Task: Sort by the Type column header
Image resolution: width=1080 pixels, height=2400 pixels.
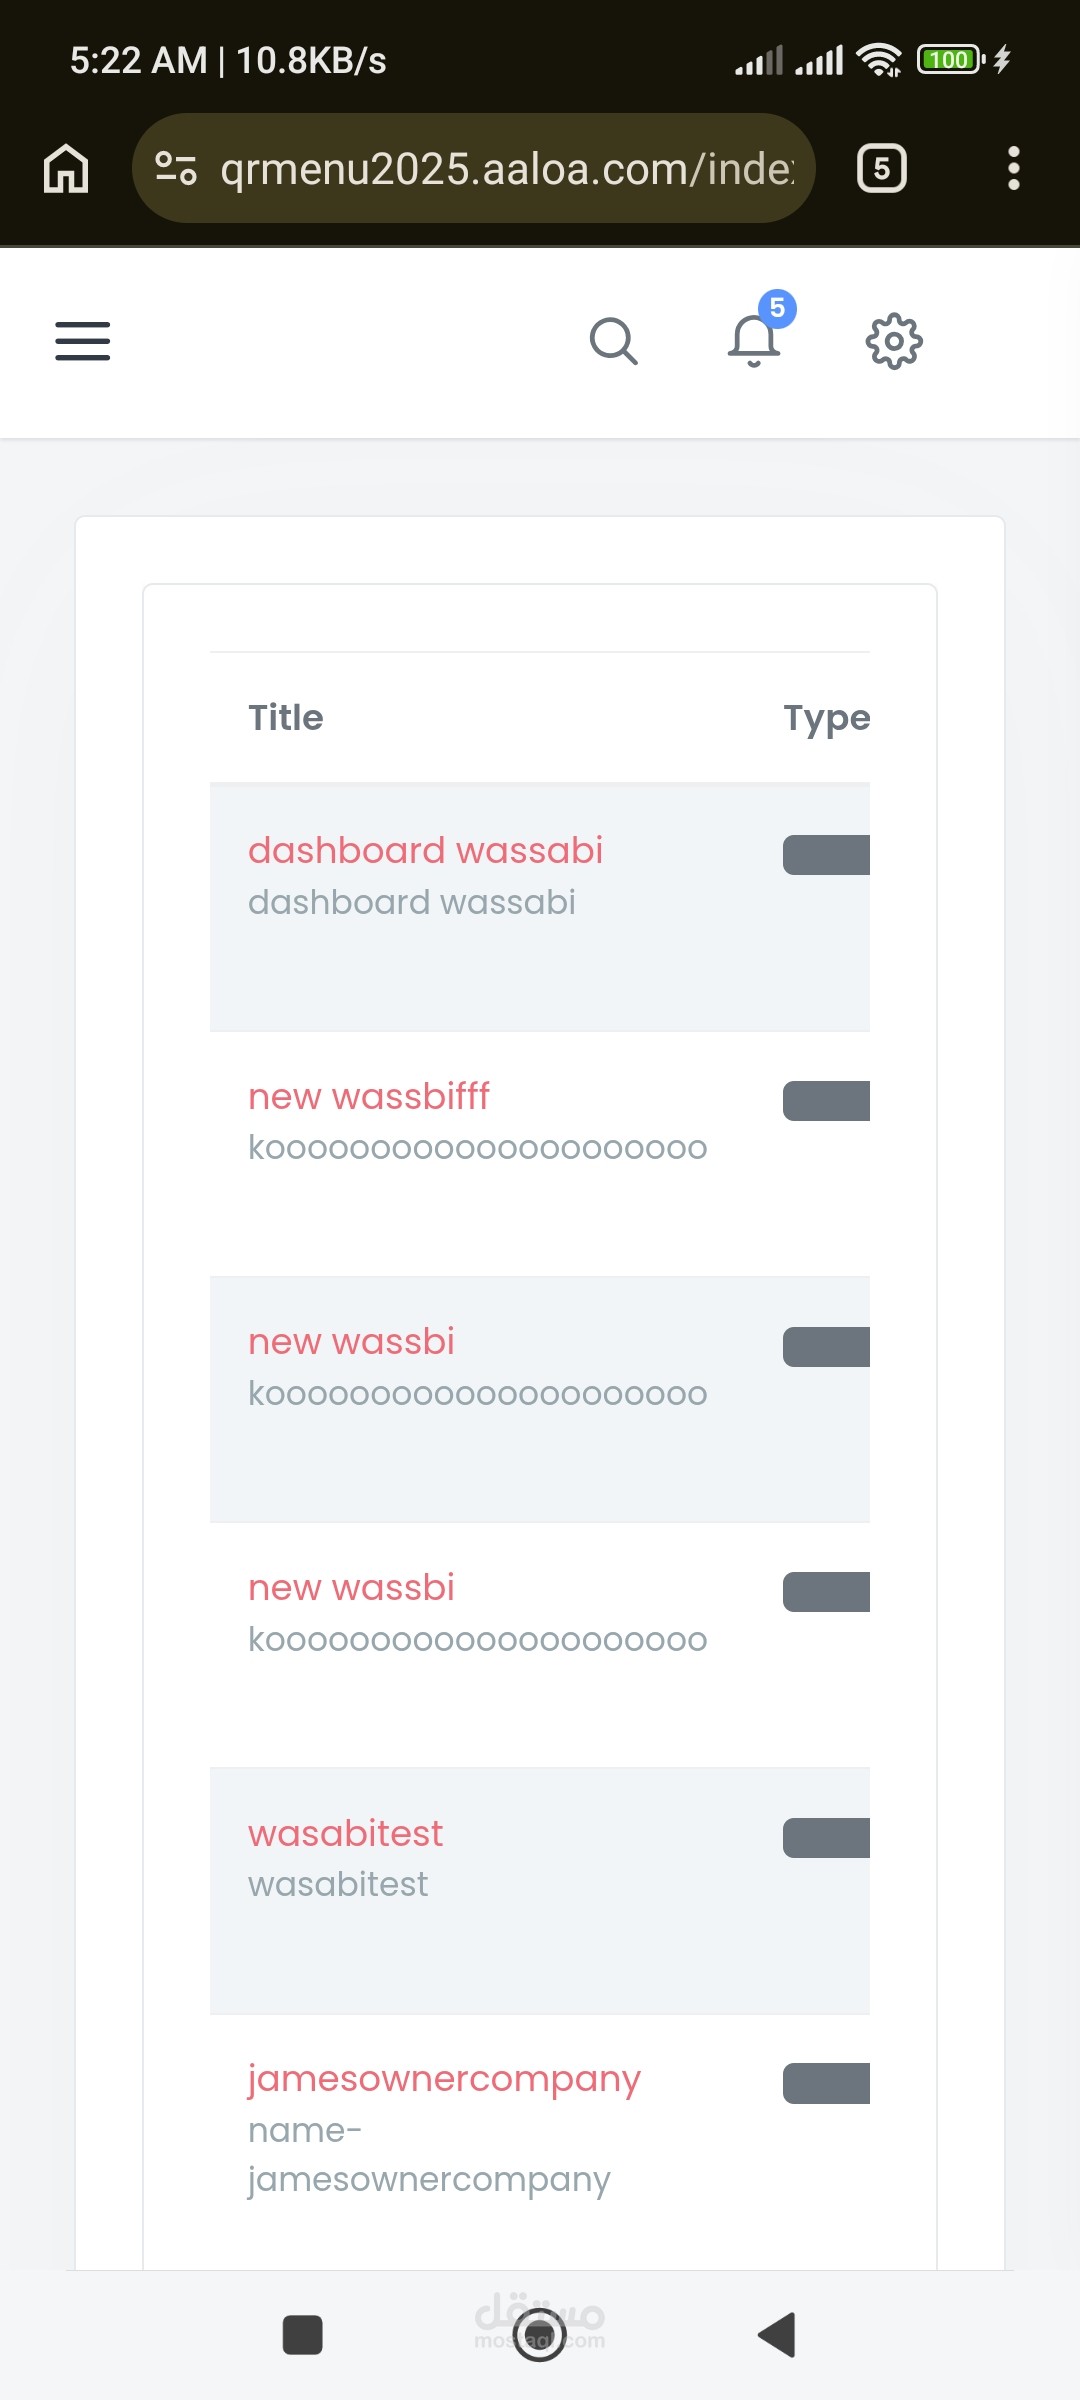Action: click(x=826, y=718)
